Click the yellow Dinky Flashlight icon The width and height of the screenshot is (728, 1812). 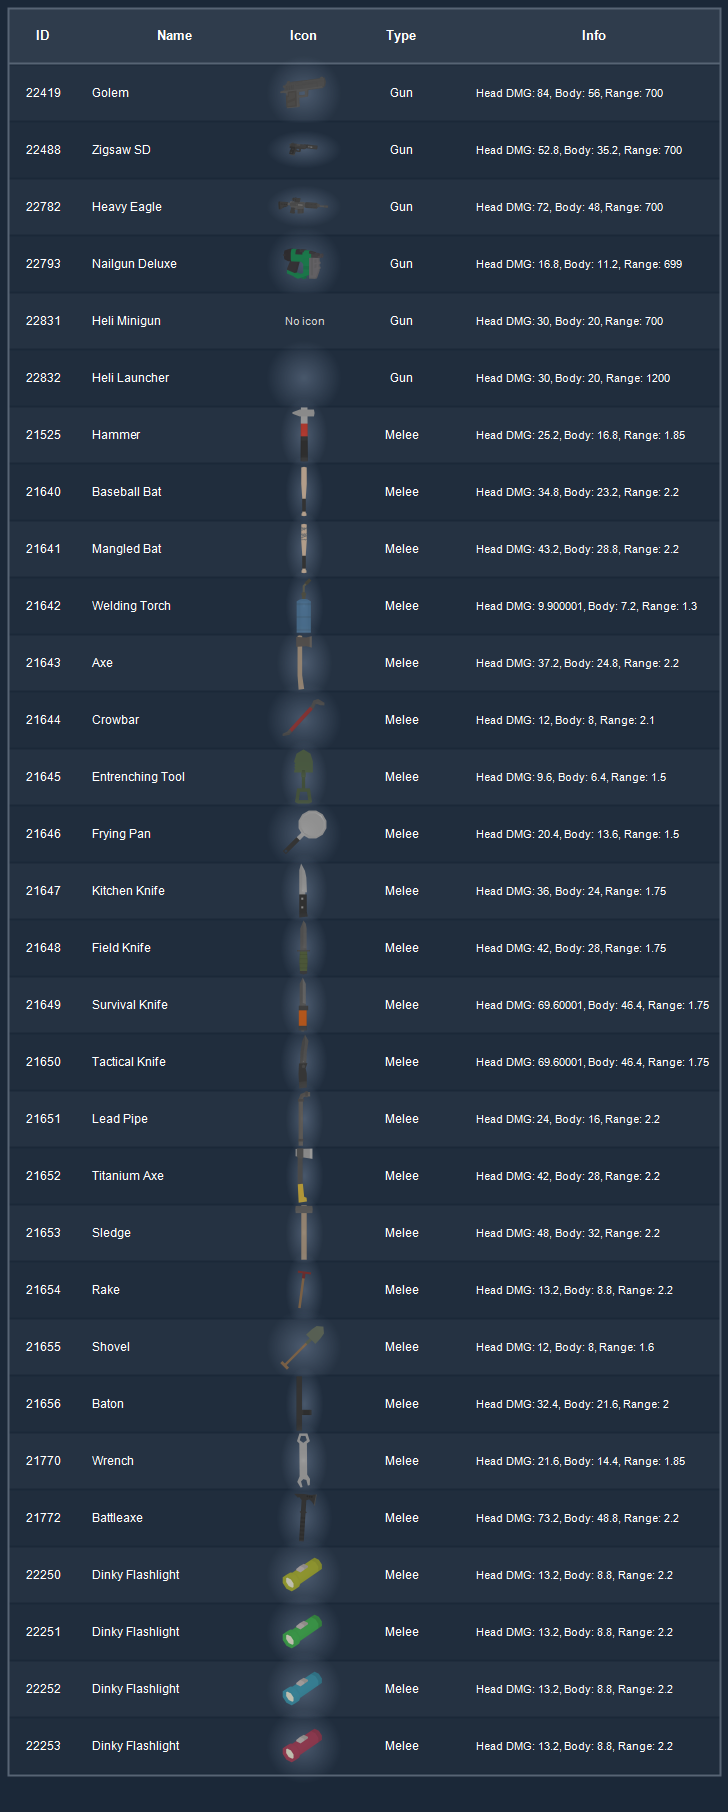[x=303, y=1575]
